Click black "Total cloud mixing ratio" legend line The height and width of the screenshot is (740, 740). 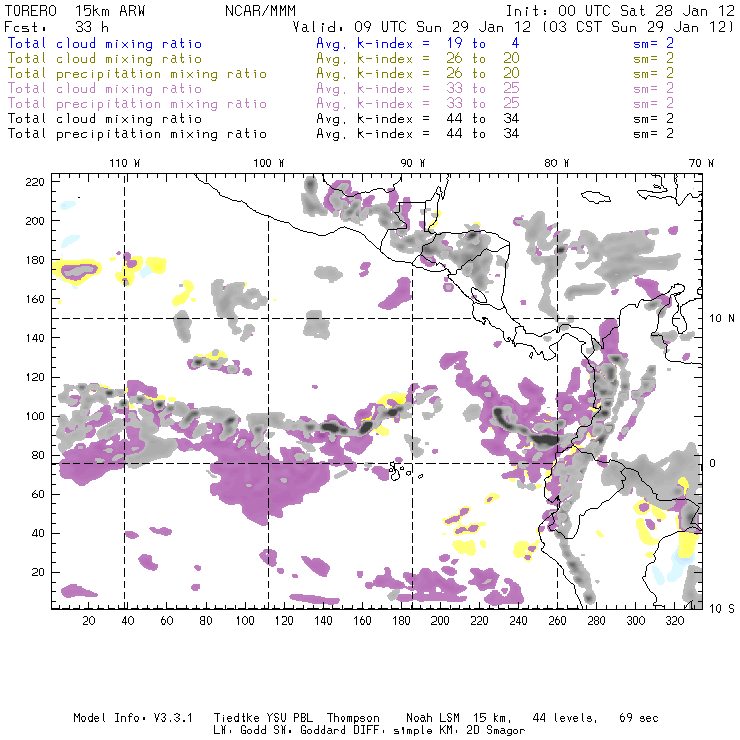coord(105,118)
